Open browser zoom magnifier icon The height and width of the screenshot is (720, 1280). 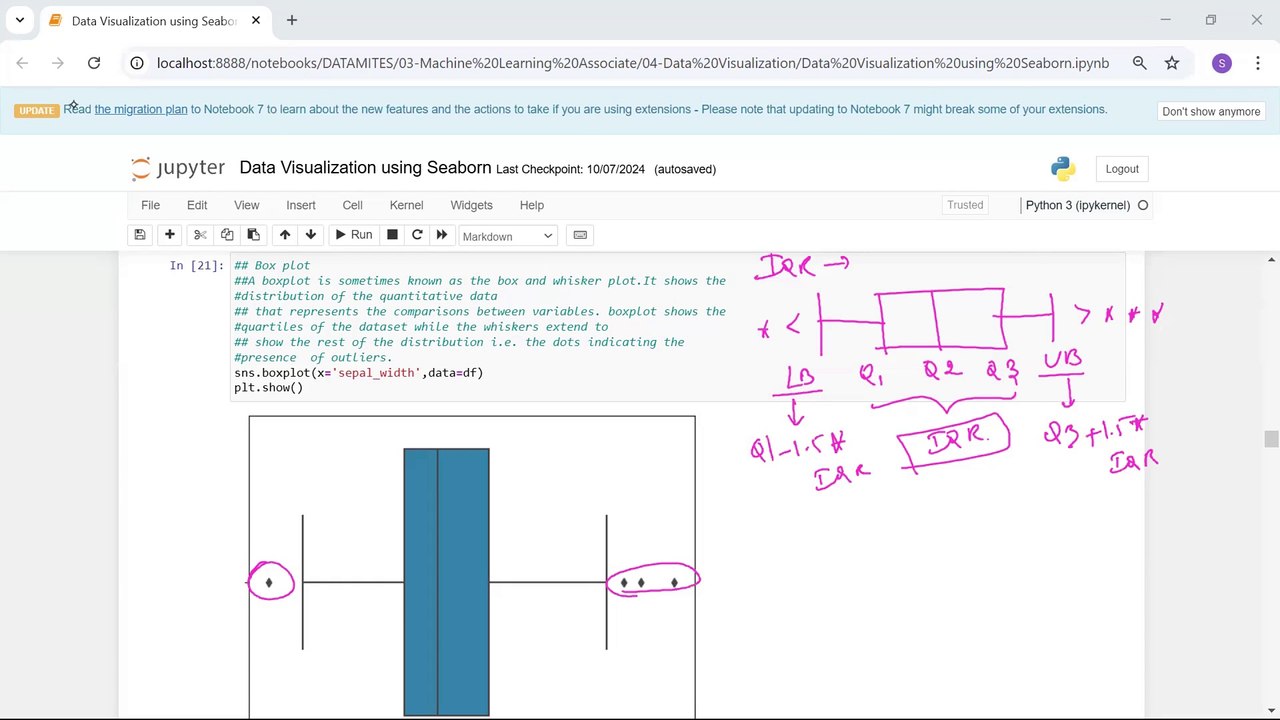(1139, 63)
